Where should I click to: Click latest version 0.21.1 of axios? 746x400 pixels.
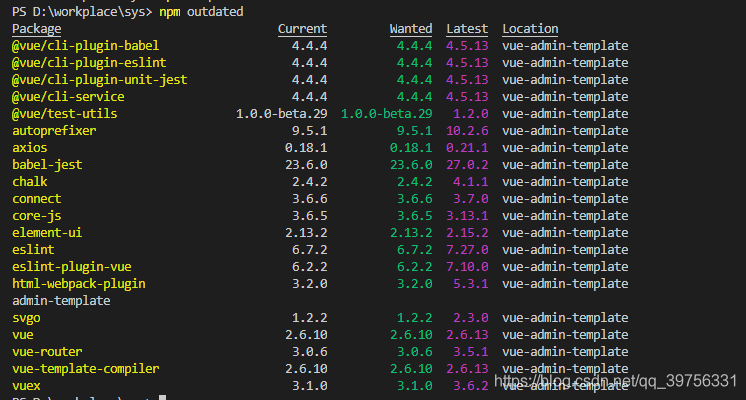coord(467,147)
